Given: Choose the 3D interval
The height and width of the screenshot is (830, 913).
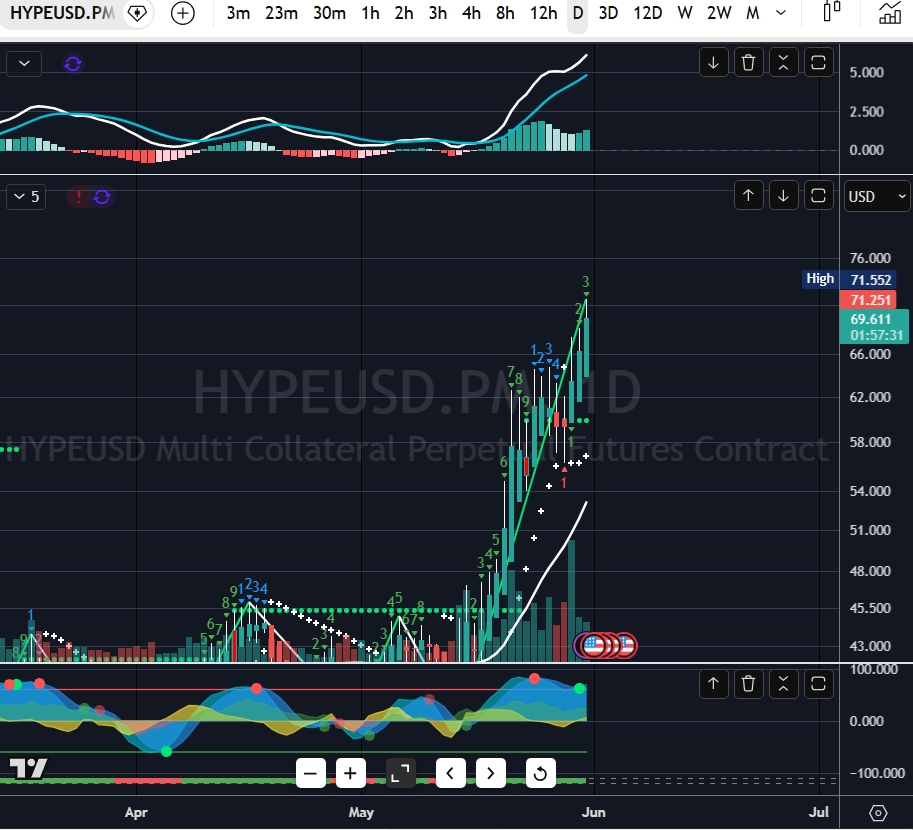Looking at the screenshot, I should click(x=608, y=13).
